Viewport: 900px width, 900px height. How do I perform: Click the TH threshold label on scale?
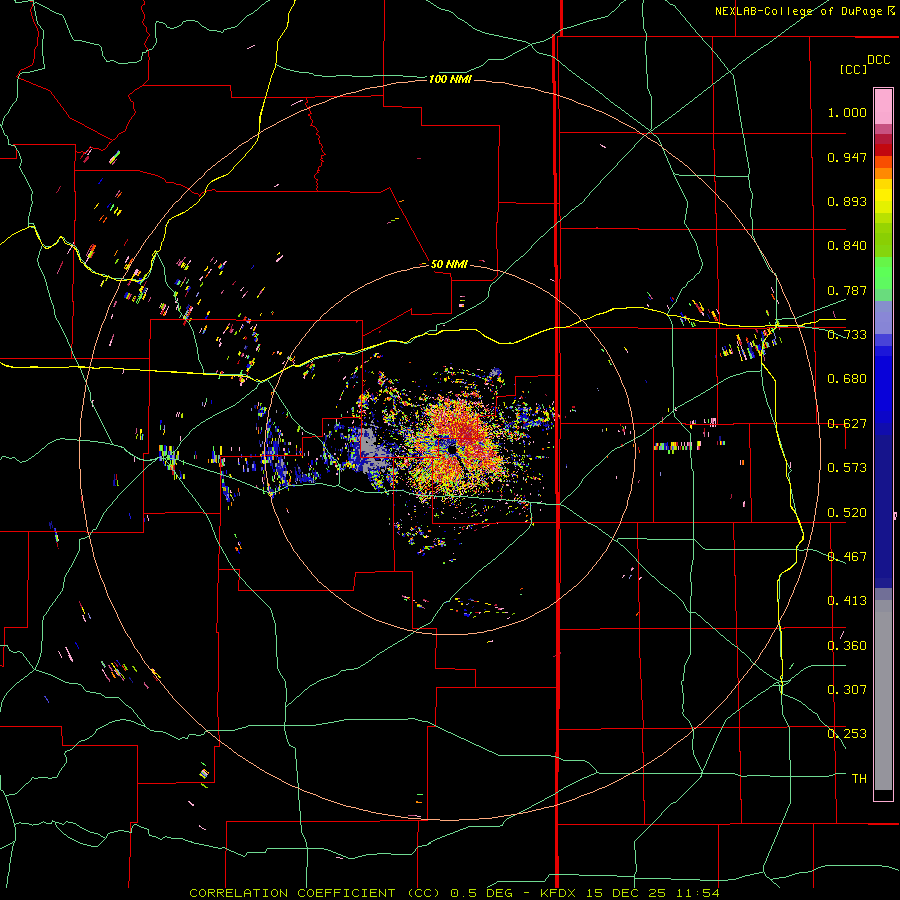859,779
